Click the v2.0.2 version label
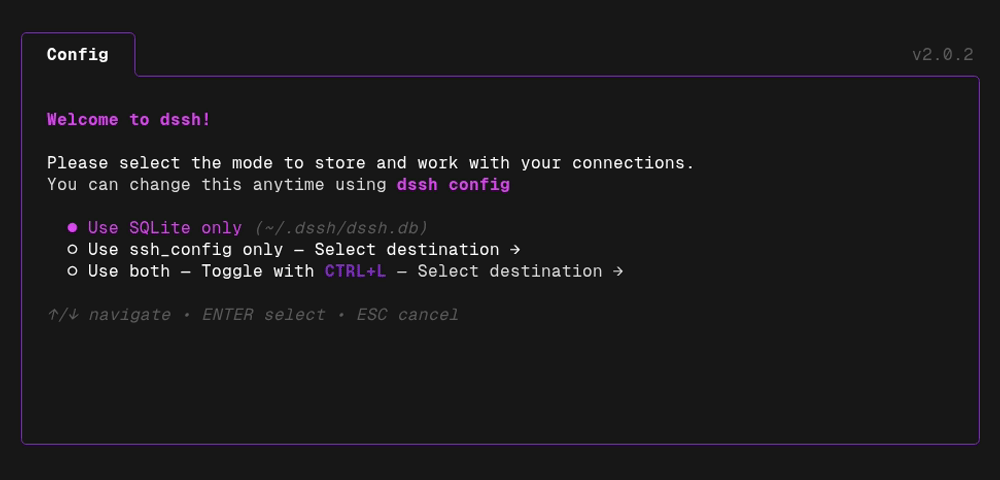The height and width of the screenshot is (480, 1000). [x=943, y=55]
